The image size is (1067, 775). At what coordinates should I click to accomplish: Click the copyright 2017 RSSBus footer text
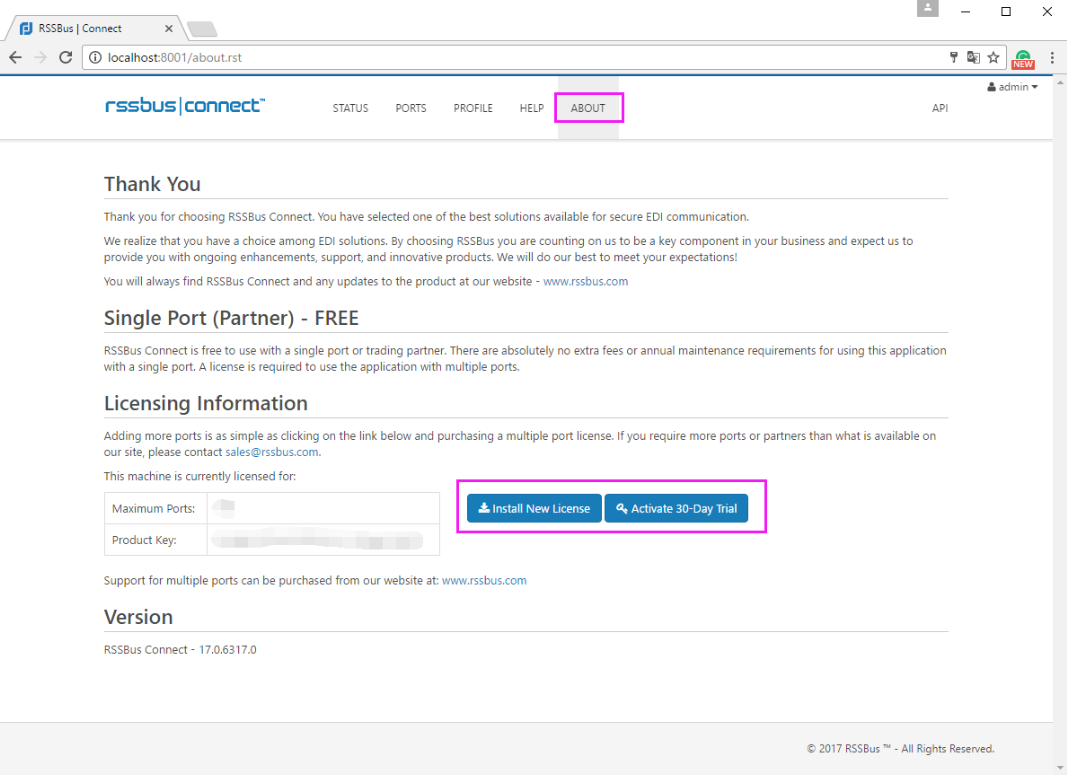[900, 748]
